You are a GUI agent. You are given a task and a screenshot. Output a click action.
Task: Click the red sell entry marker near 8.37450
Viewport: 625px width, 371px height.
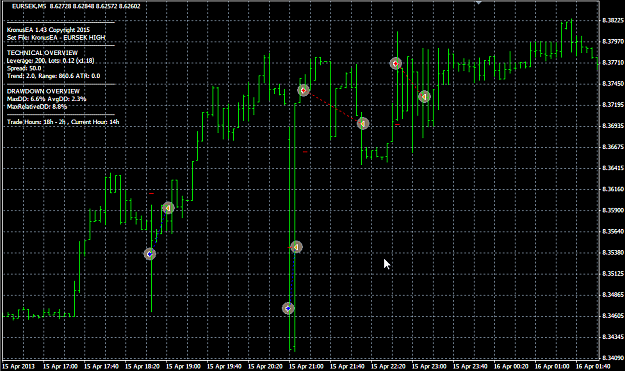point(303,90)
